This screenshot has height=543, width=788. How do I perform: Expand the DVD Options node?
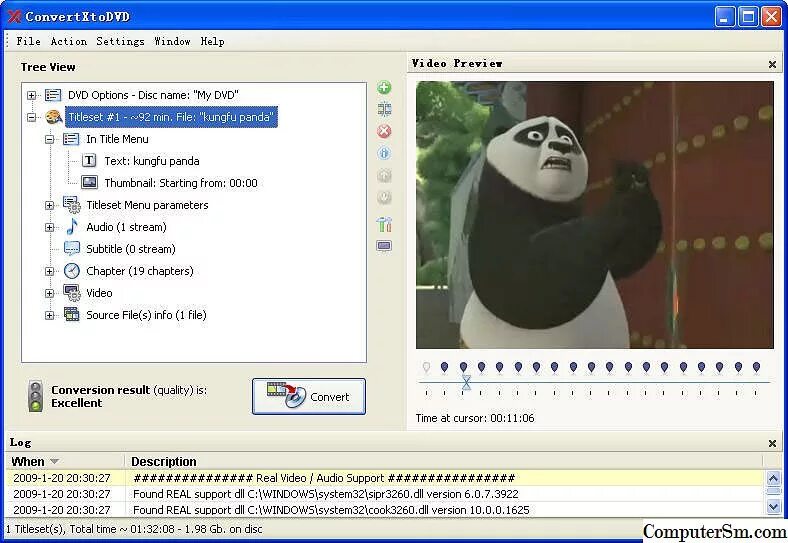[x=31, y=95]
